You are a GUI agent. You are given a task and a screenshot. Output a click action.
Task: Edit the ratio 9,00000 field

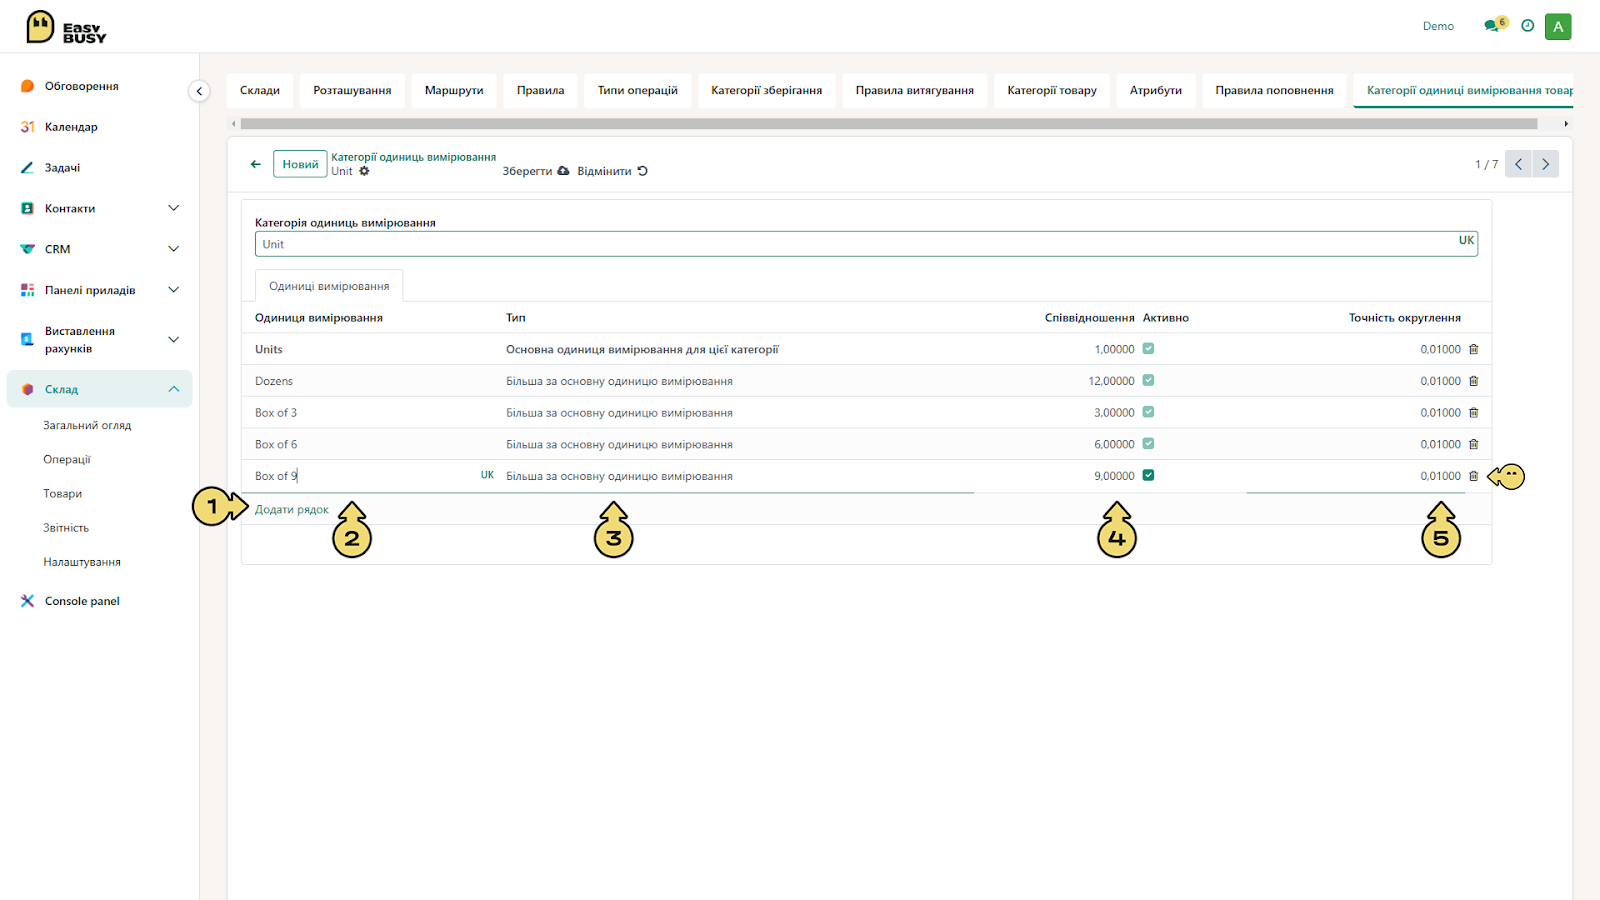(1114, 476)
